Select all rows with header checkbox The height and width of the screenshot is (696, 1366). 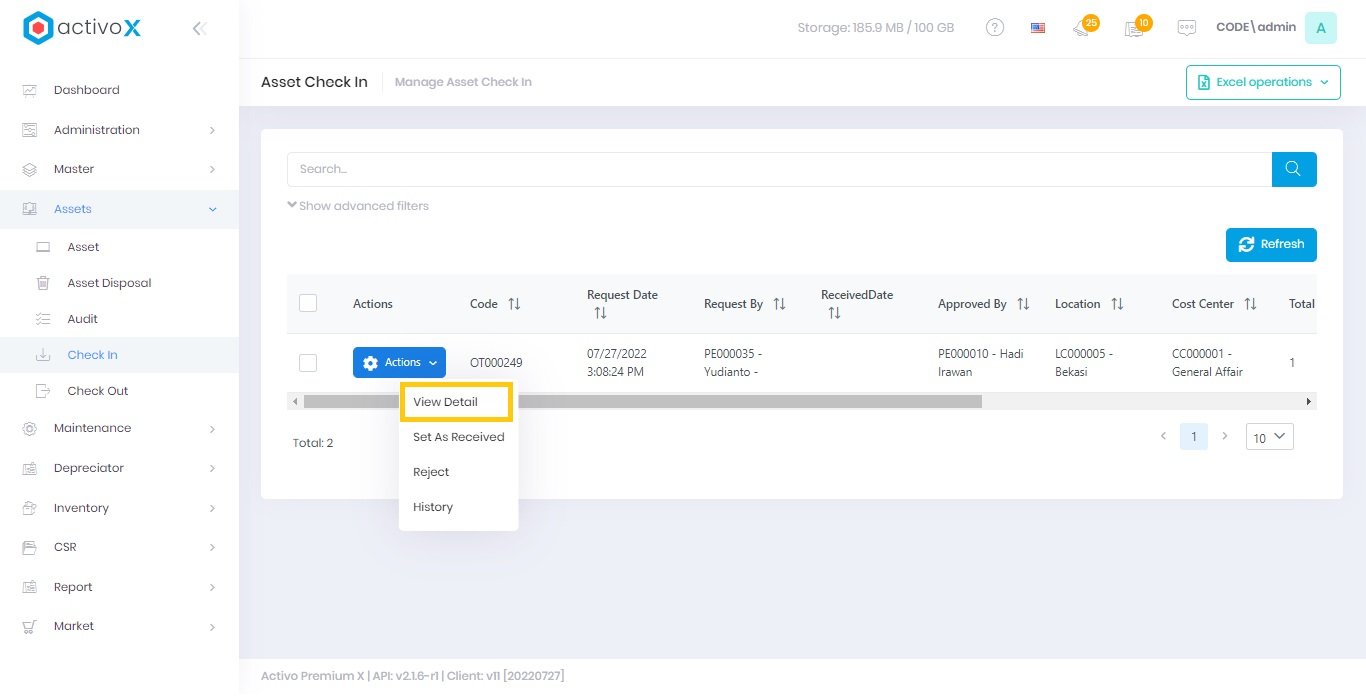tap(308, 303)
